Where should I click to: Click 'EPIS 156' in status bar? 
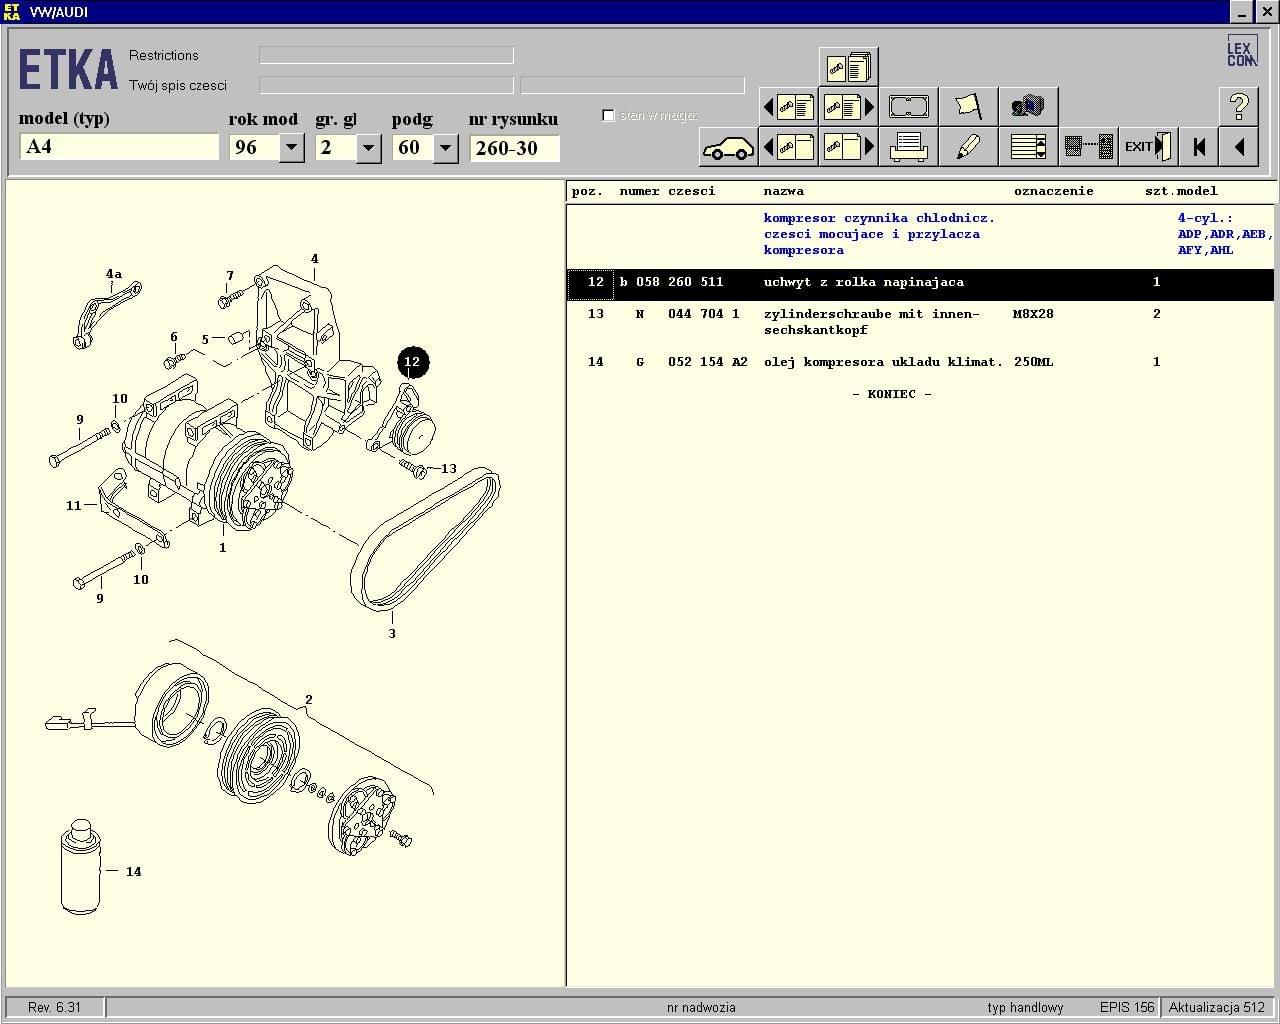click(1127, 1007)
